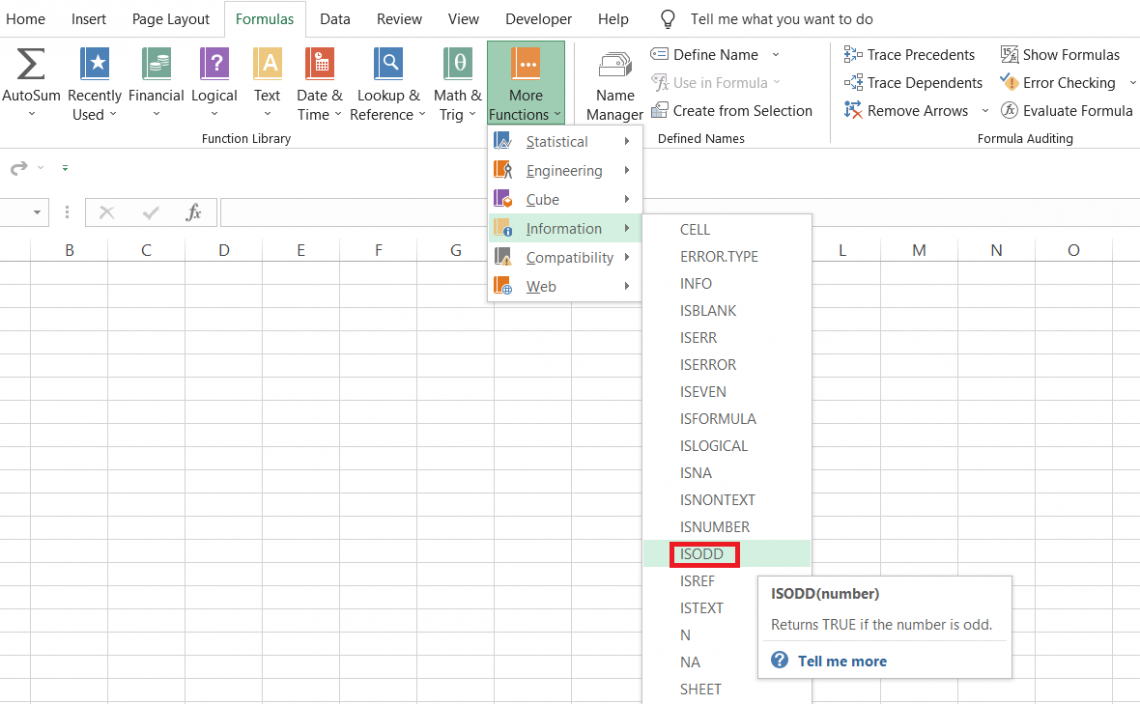Open the Developer tab

(538, 18)
